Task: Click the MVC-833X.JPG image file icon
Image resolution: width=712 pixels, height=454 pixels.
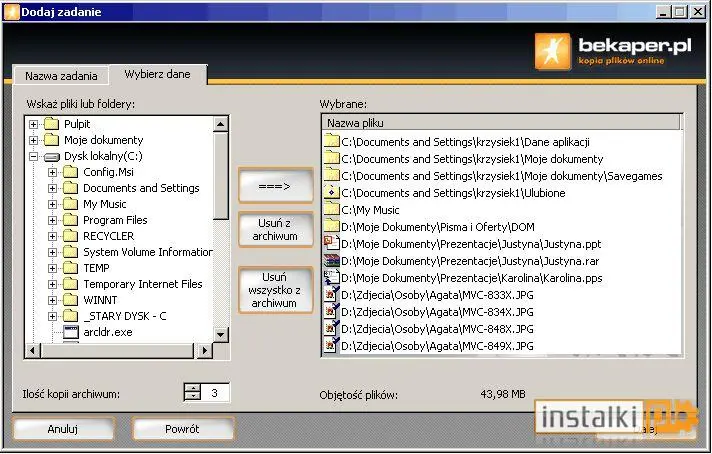Action: (331, 295)
